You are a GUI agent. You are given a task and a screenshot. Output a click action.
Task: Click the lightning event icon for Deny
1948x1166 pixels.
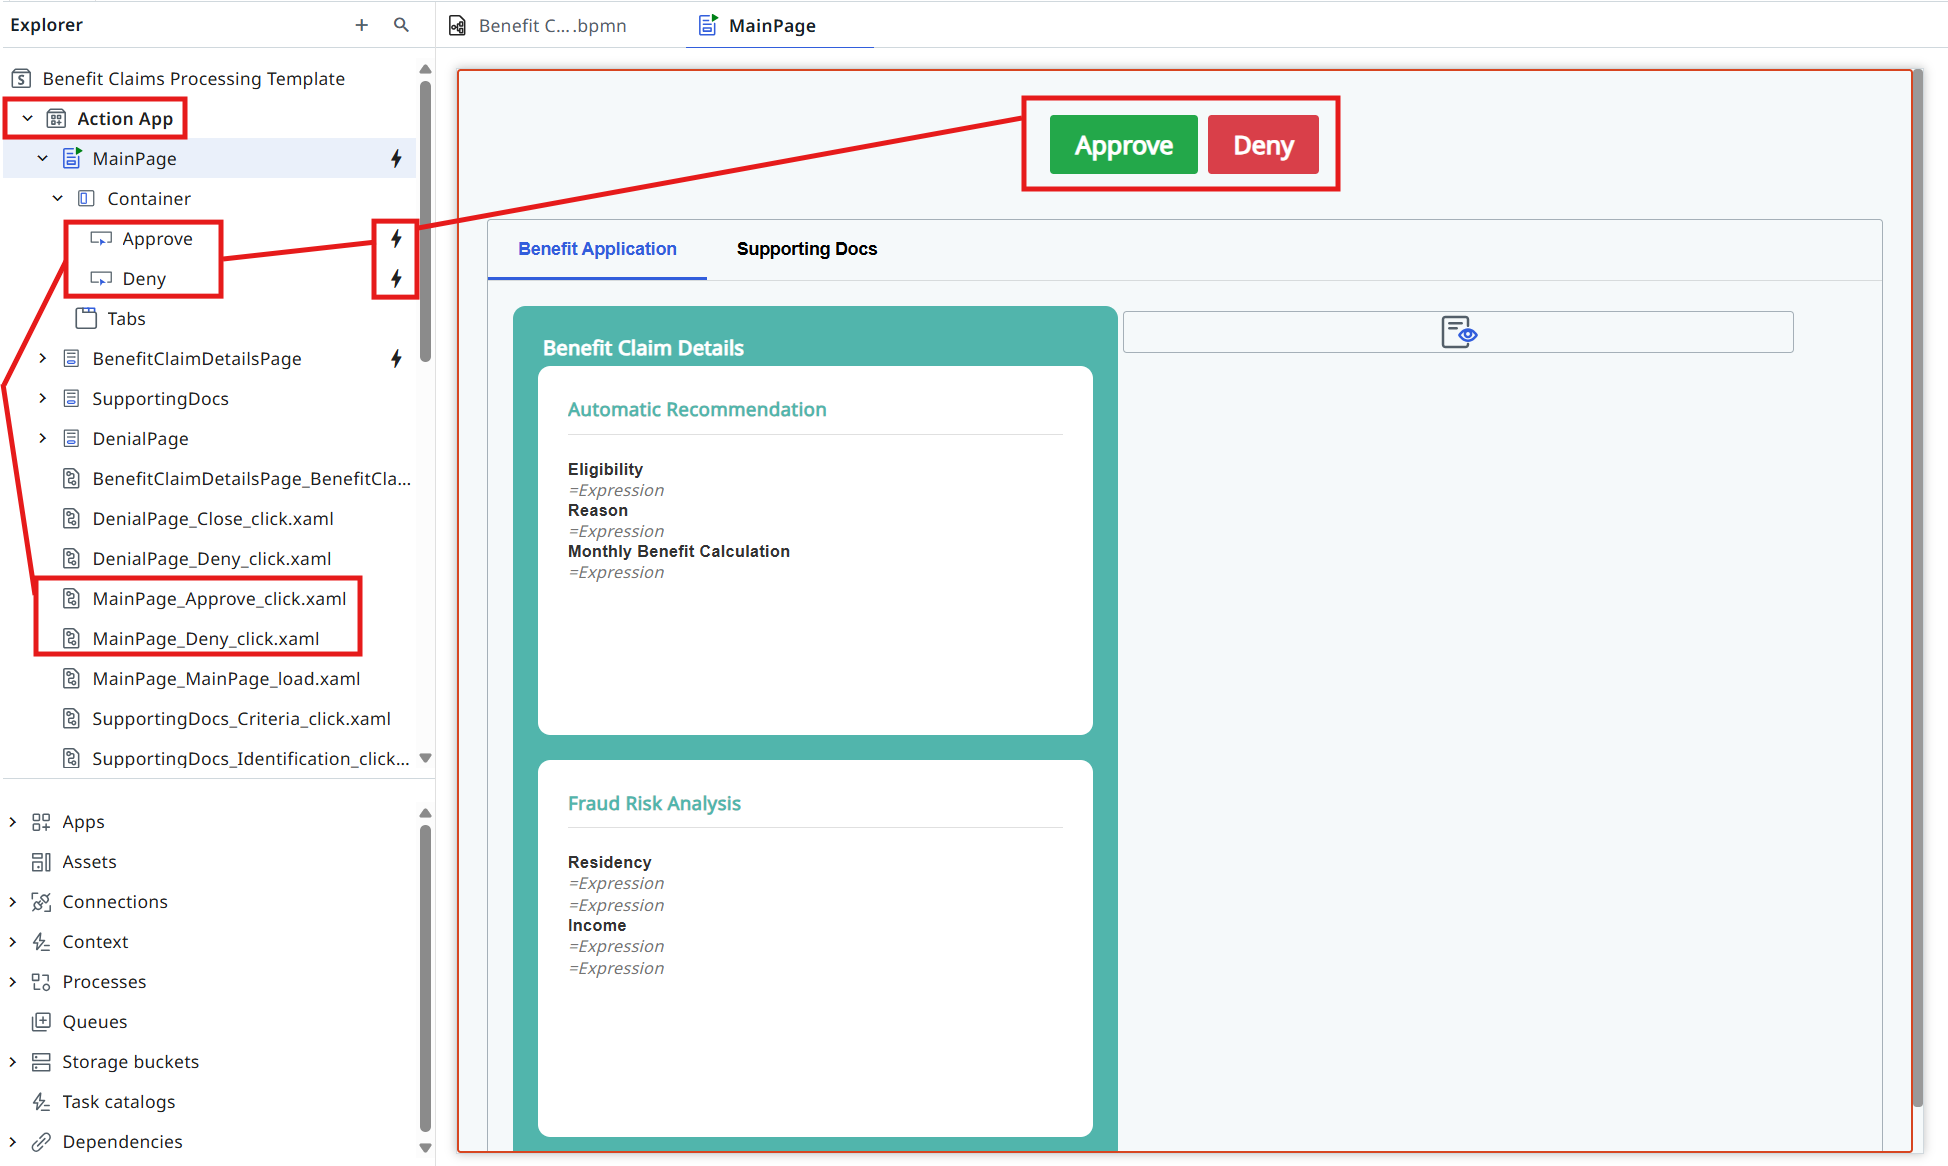coord(396,278)
